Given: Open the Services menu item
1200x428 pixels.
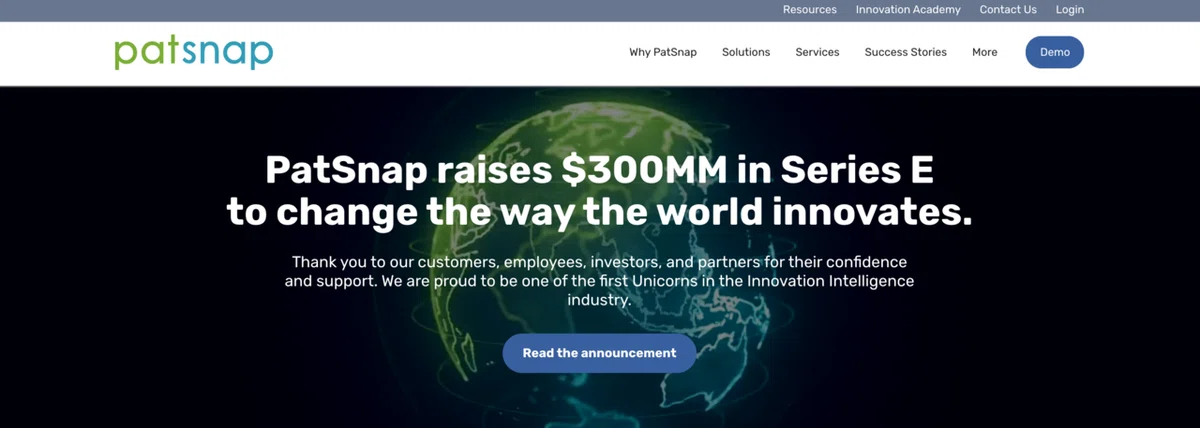Looking at the screenshot, I should 817,52.
